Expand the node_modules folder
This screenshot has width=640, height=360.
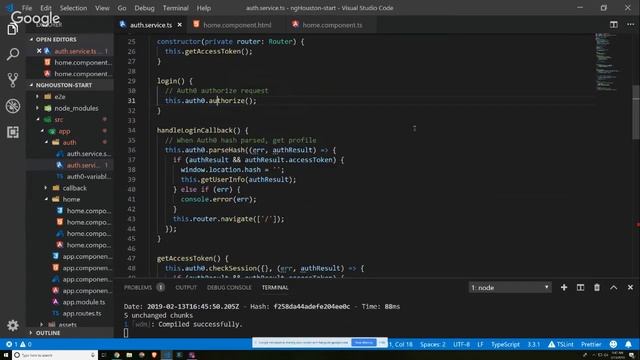76,108
